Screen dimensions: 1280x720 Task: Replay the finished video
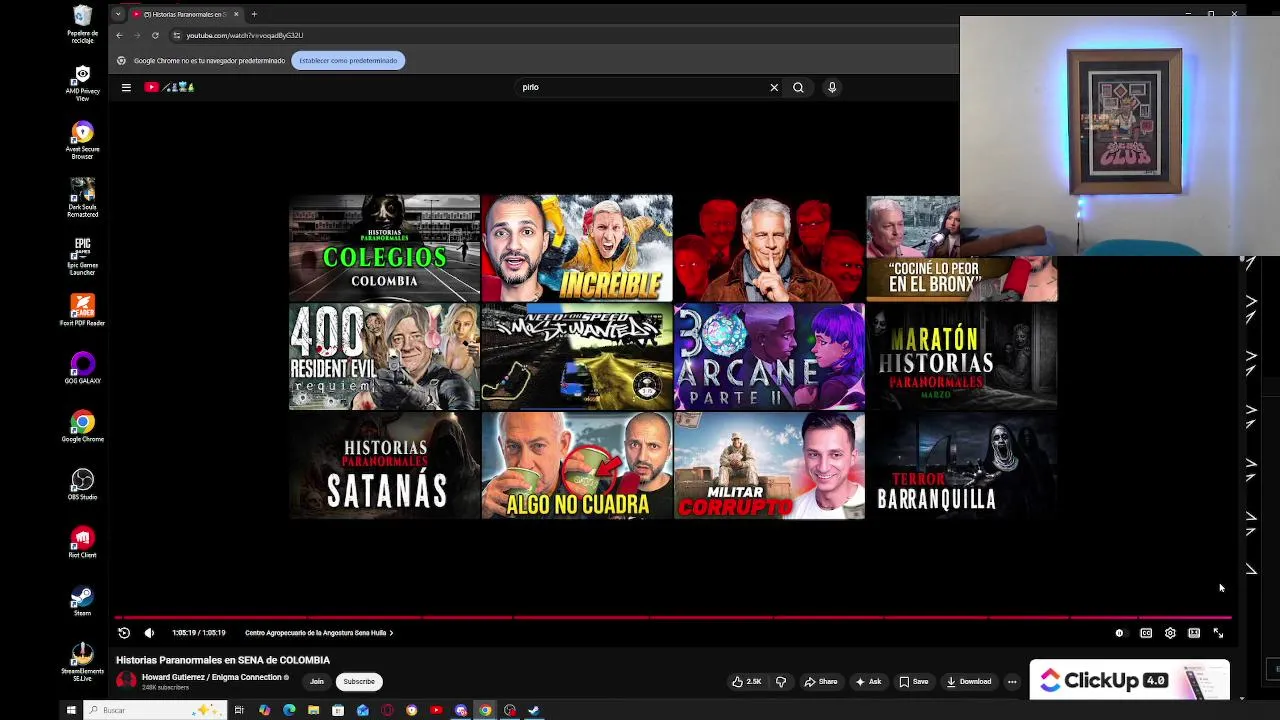point(124,633)
